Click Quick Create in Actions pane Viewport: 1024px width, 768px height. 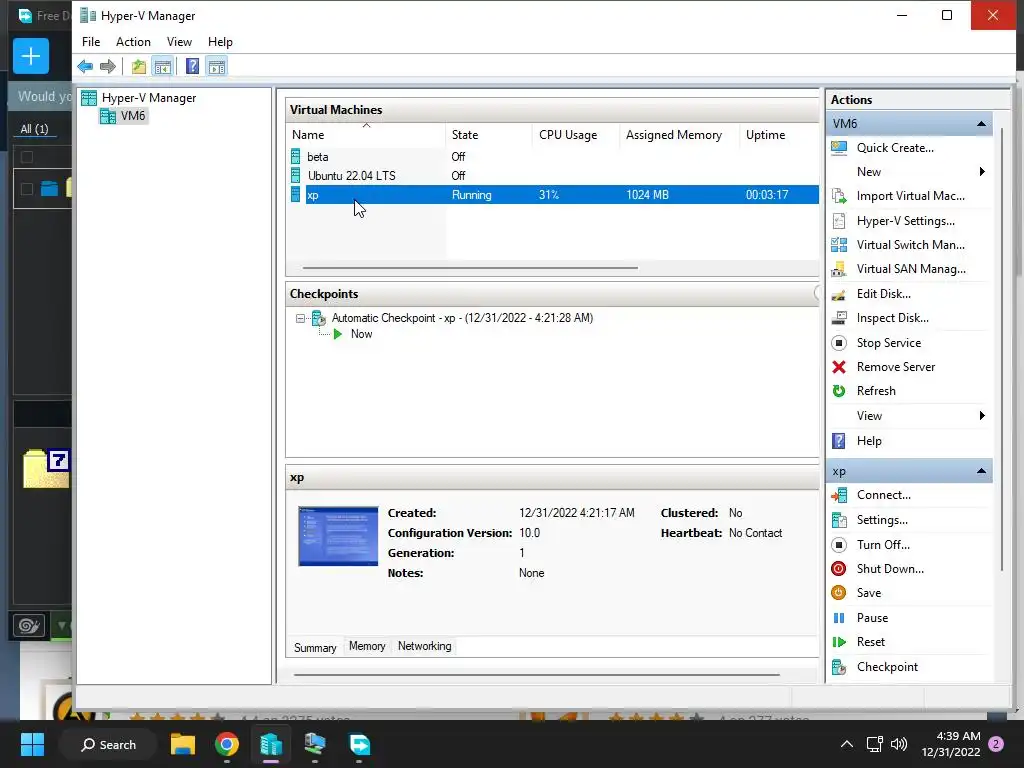coord(895,148)
